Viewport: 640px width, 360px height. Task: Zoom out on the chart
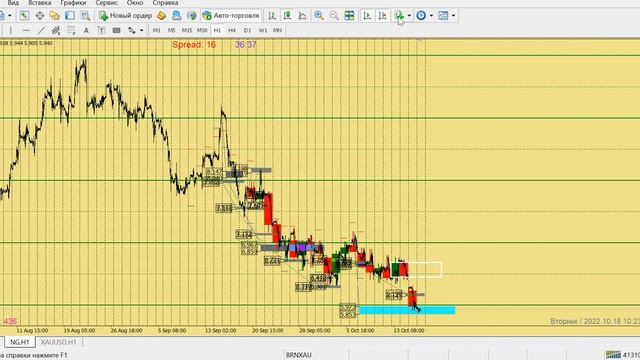tap(334, 16)
